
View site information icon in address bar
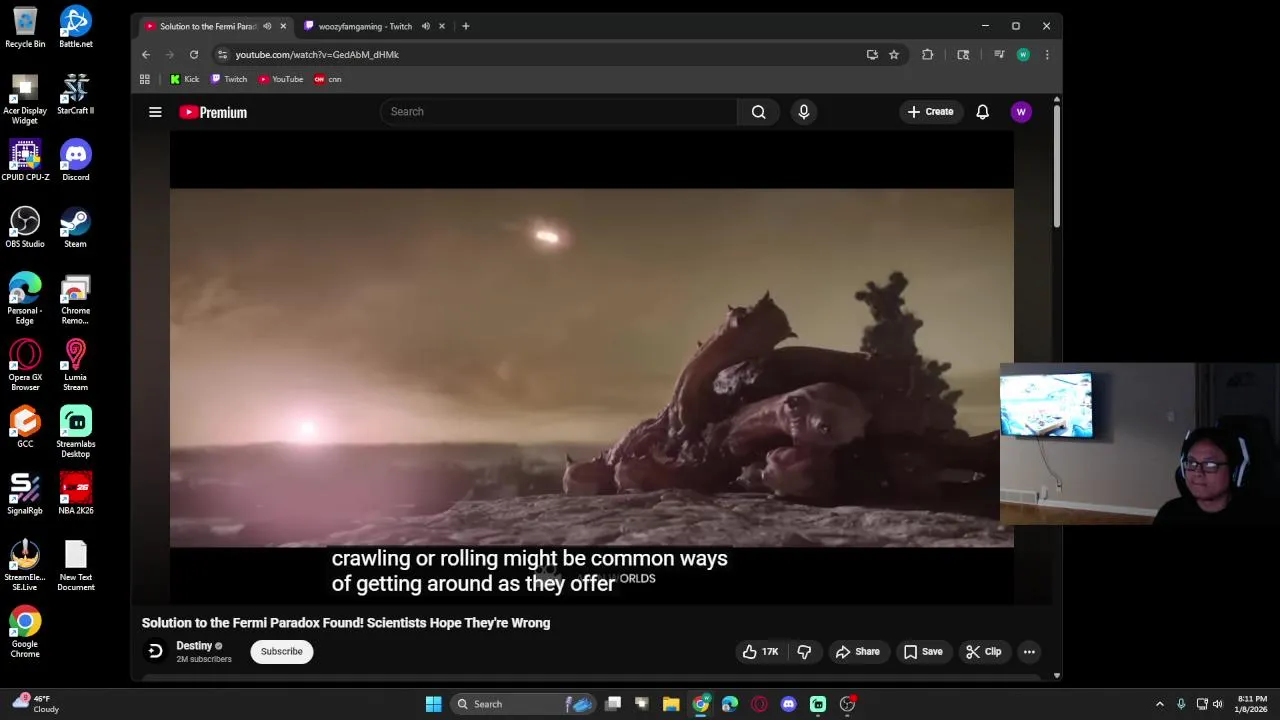click(223, 55)
